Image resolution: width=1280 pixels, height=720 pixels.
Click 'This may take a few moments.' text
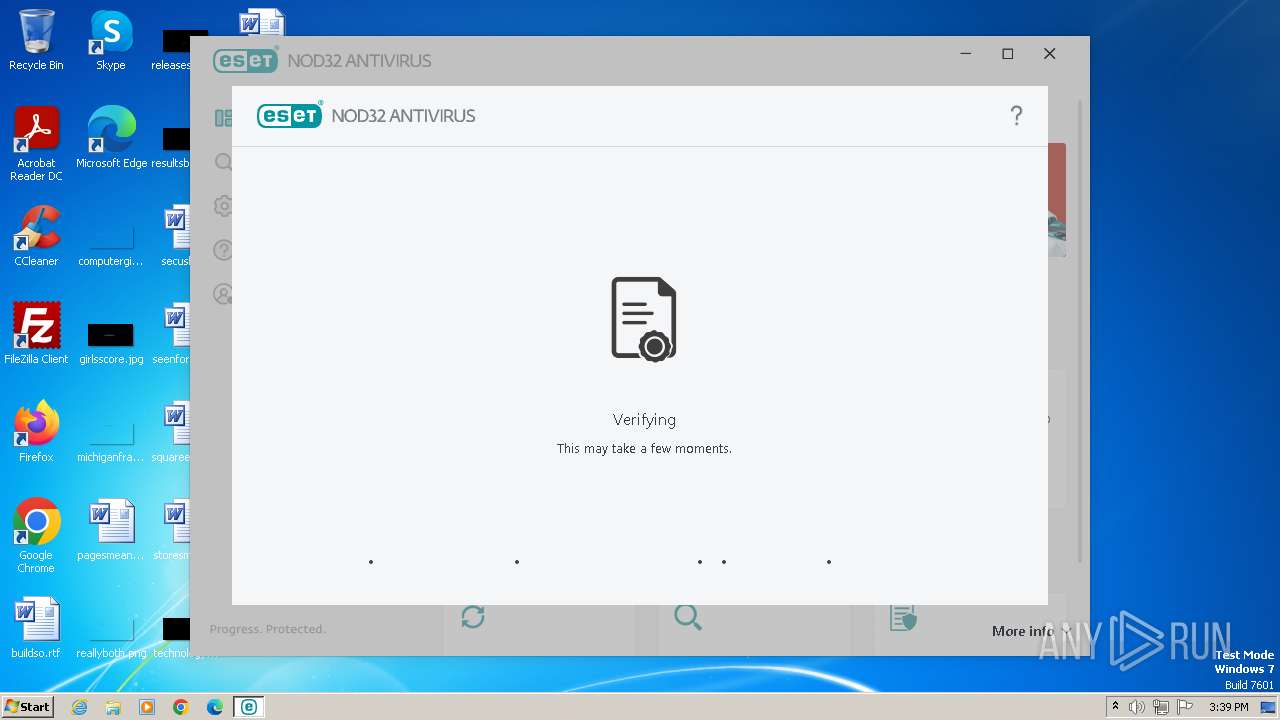644,449
